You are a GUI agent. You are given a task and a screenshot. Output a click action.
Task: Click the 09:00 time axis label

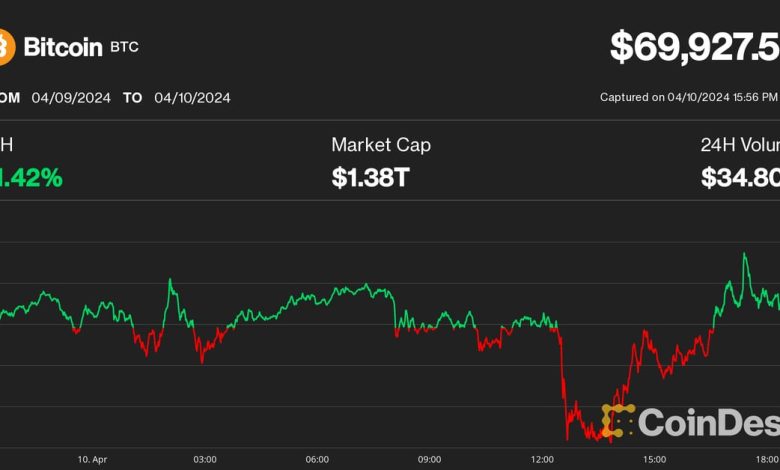pyautogui.click(x=429, y=459)
